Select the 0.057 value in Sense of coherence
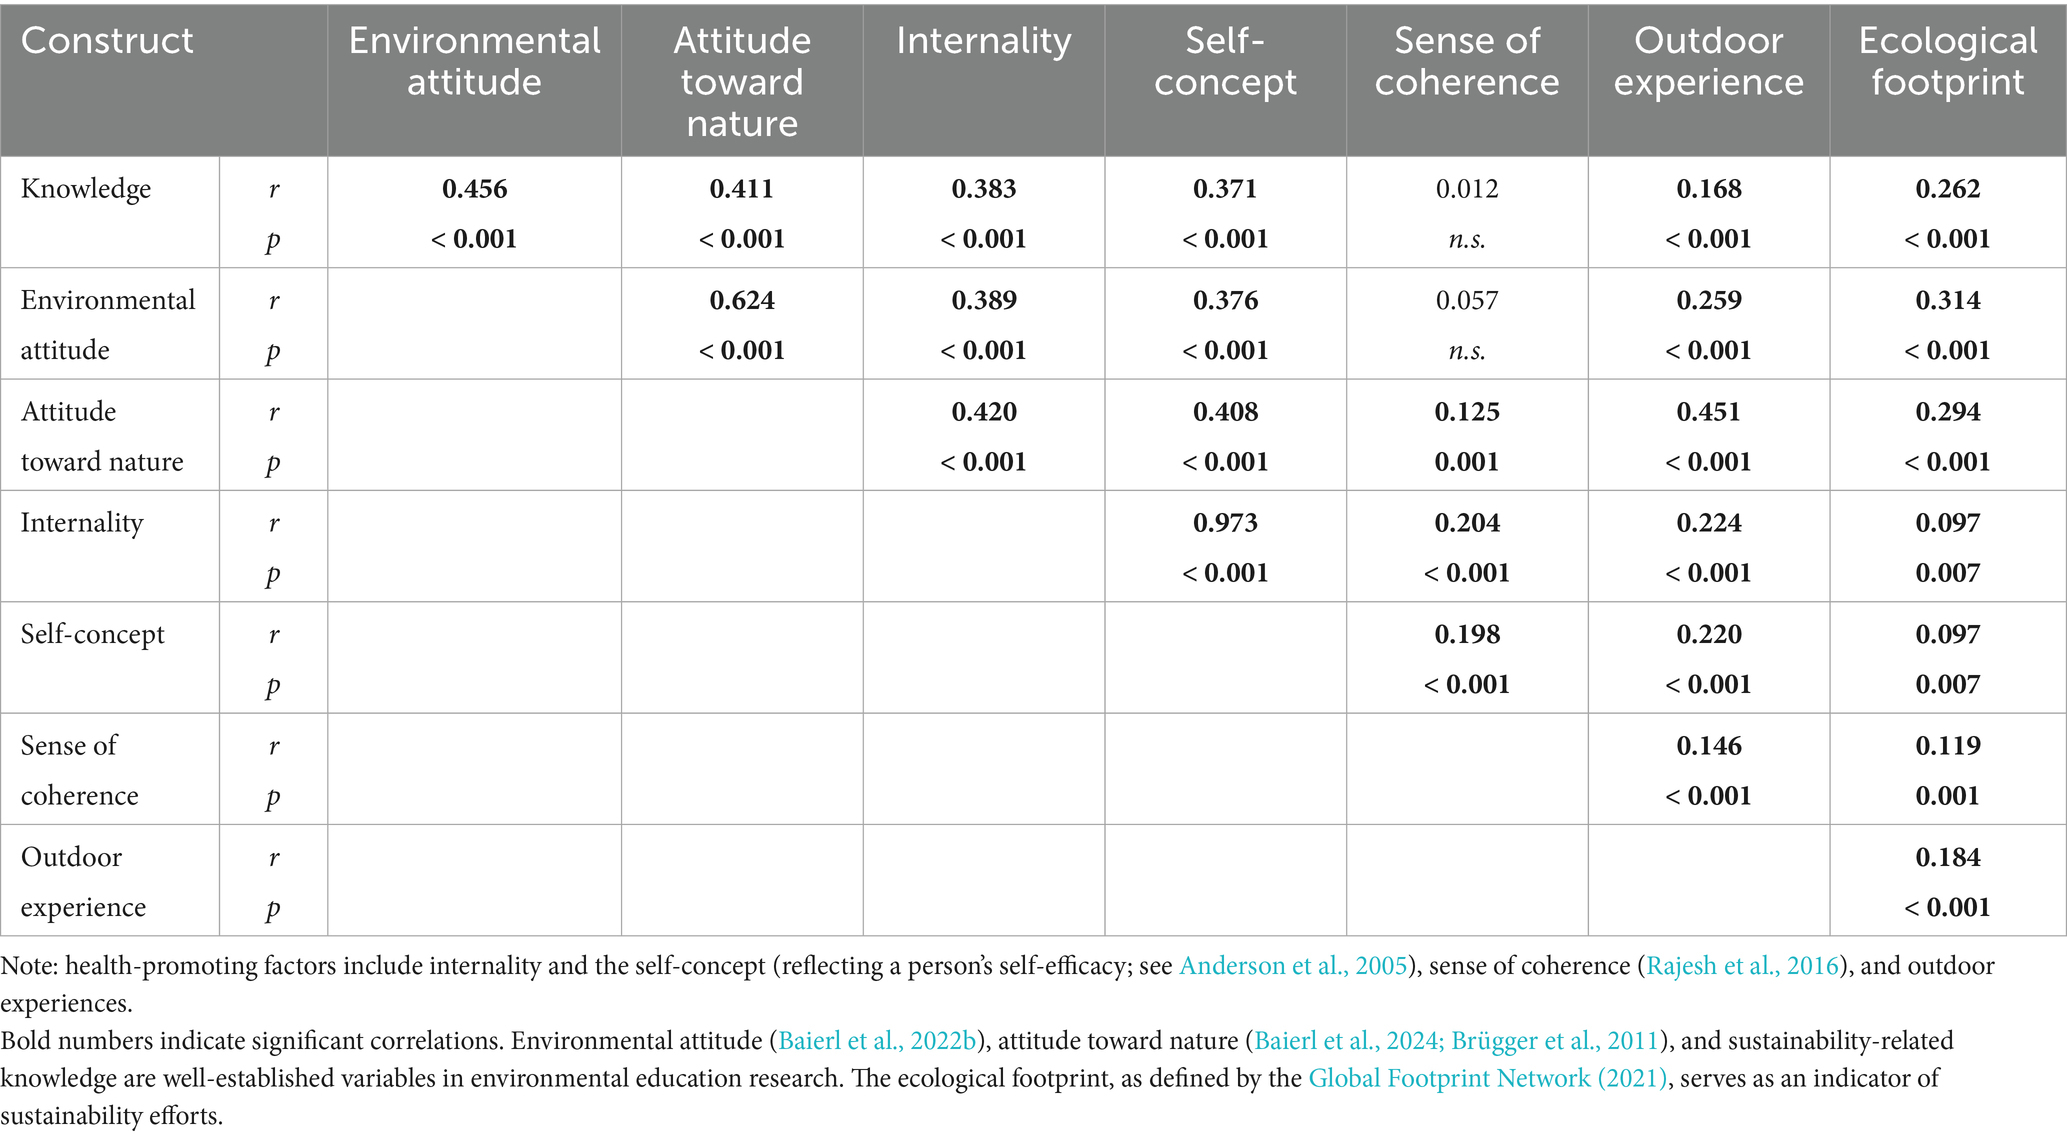 point(1466,300)
